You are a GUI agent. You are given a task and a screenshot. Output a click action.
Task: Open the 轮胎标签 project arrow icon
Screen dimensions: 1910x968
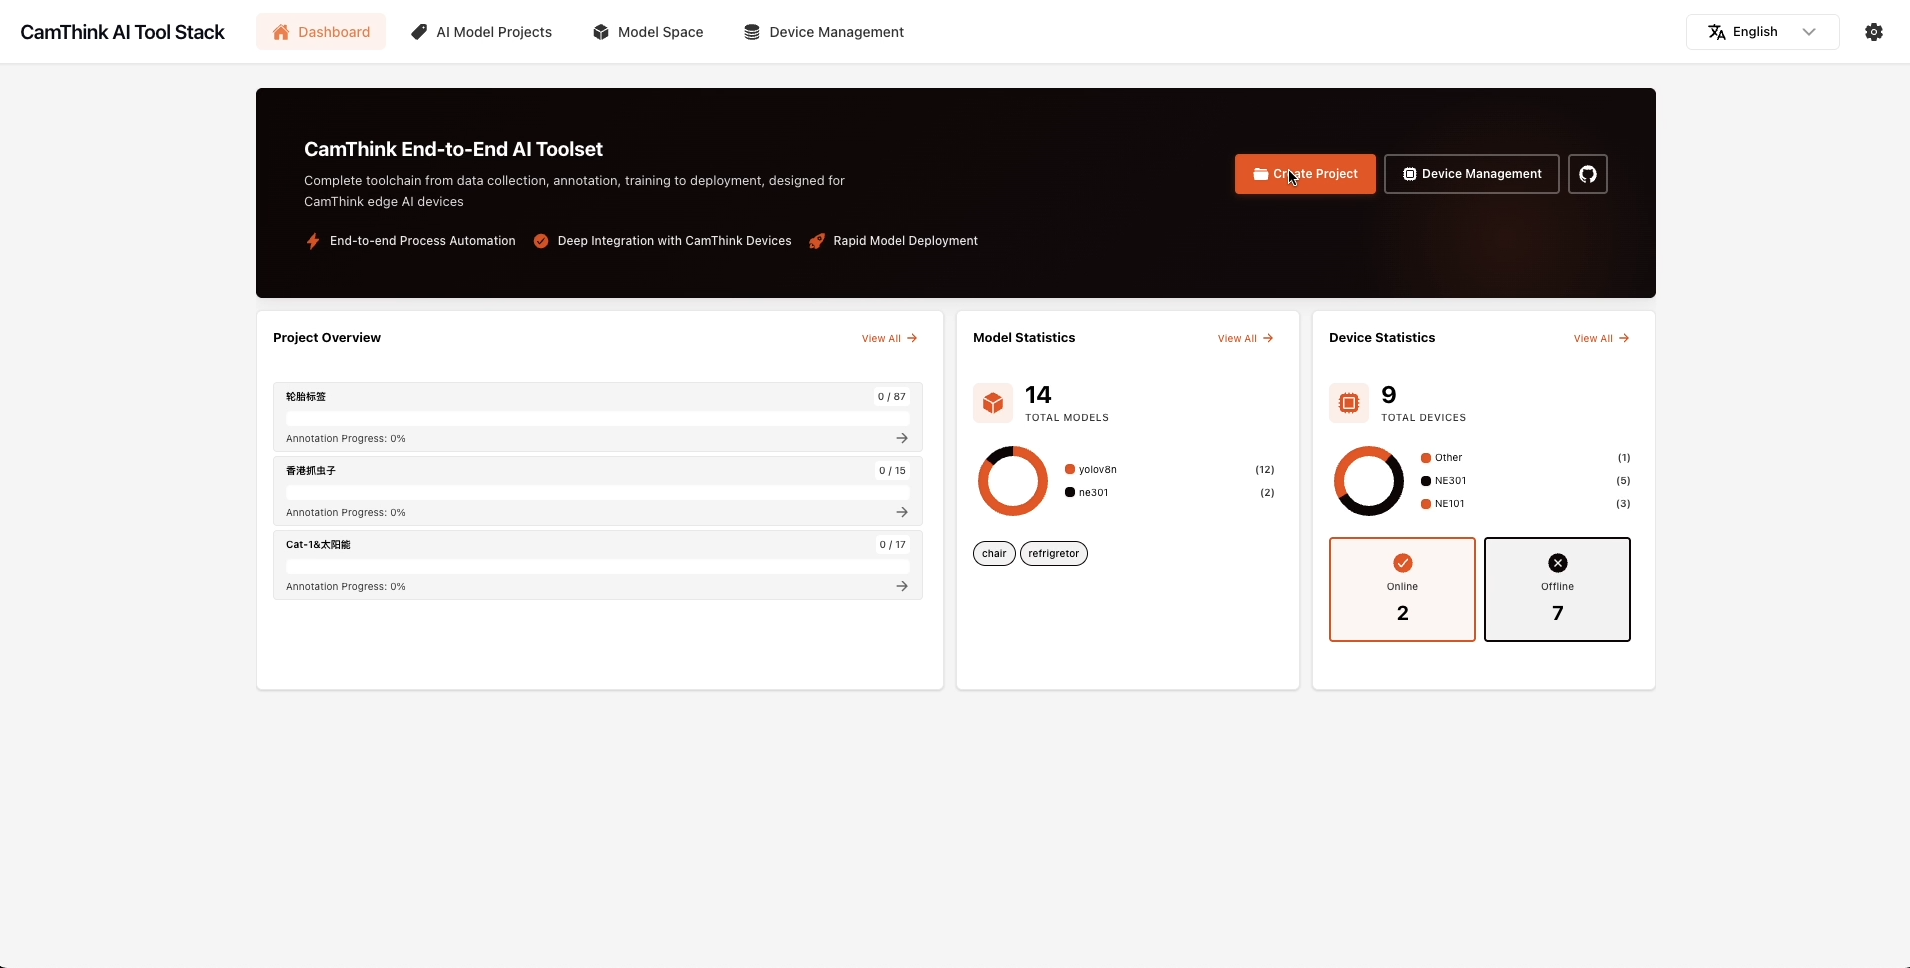click(x=902, y=438)
